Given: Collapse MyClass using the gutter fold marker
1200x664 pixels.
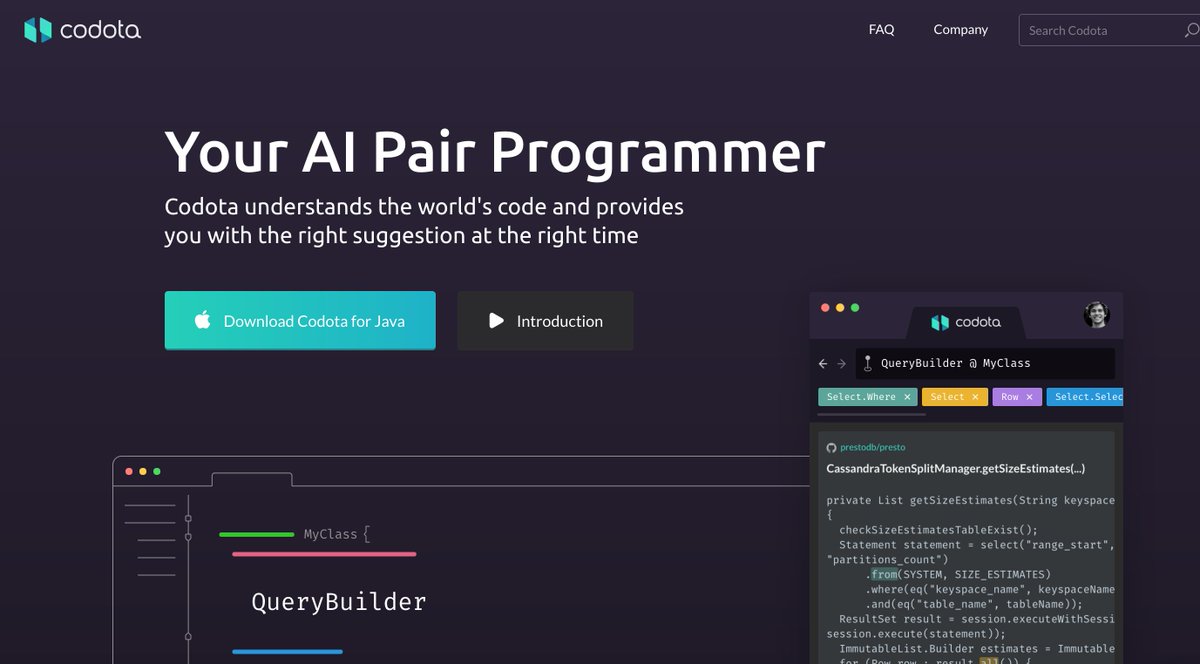Looking at the screenshot, I should pyautogui.click(x=188, y=537).
